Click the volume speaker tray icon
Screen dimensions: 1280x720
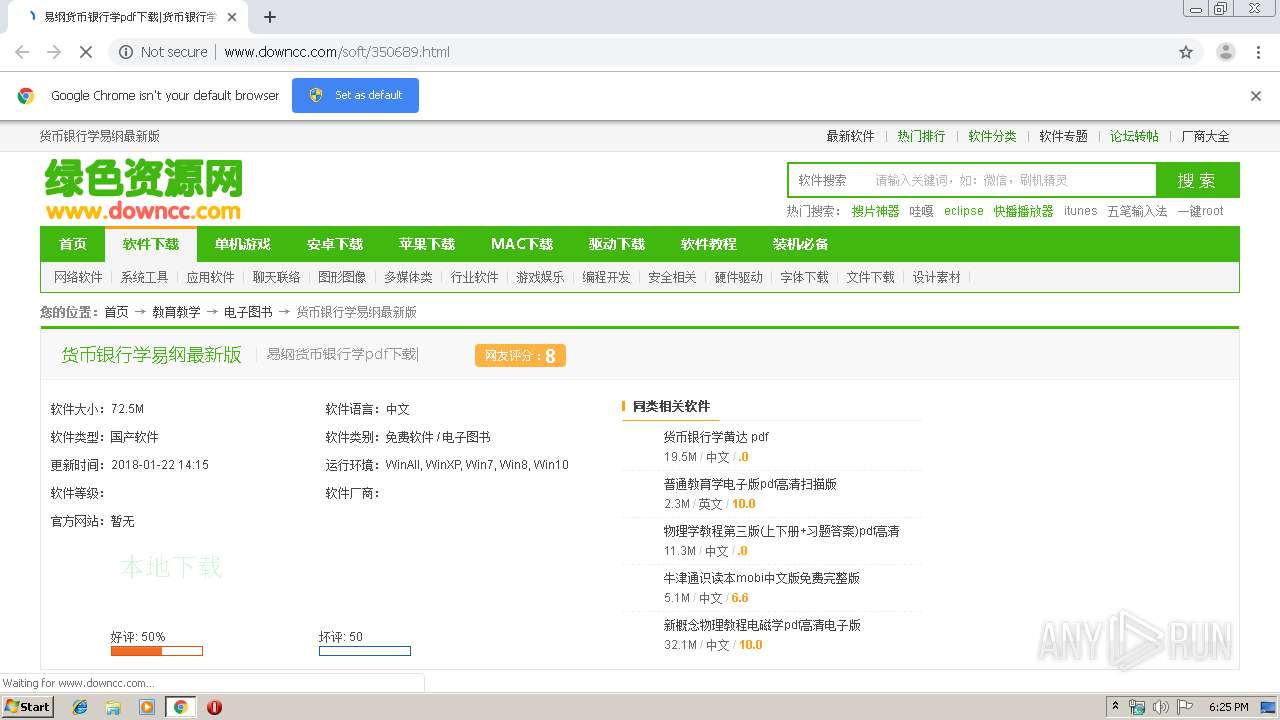point(1161,707)
